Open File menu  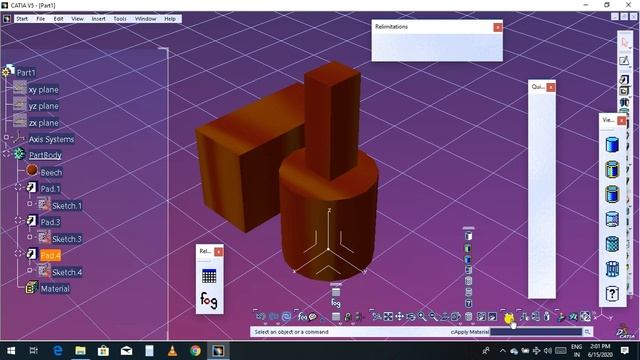tap(40, 19)
